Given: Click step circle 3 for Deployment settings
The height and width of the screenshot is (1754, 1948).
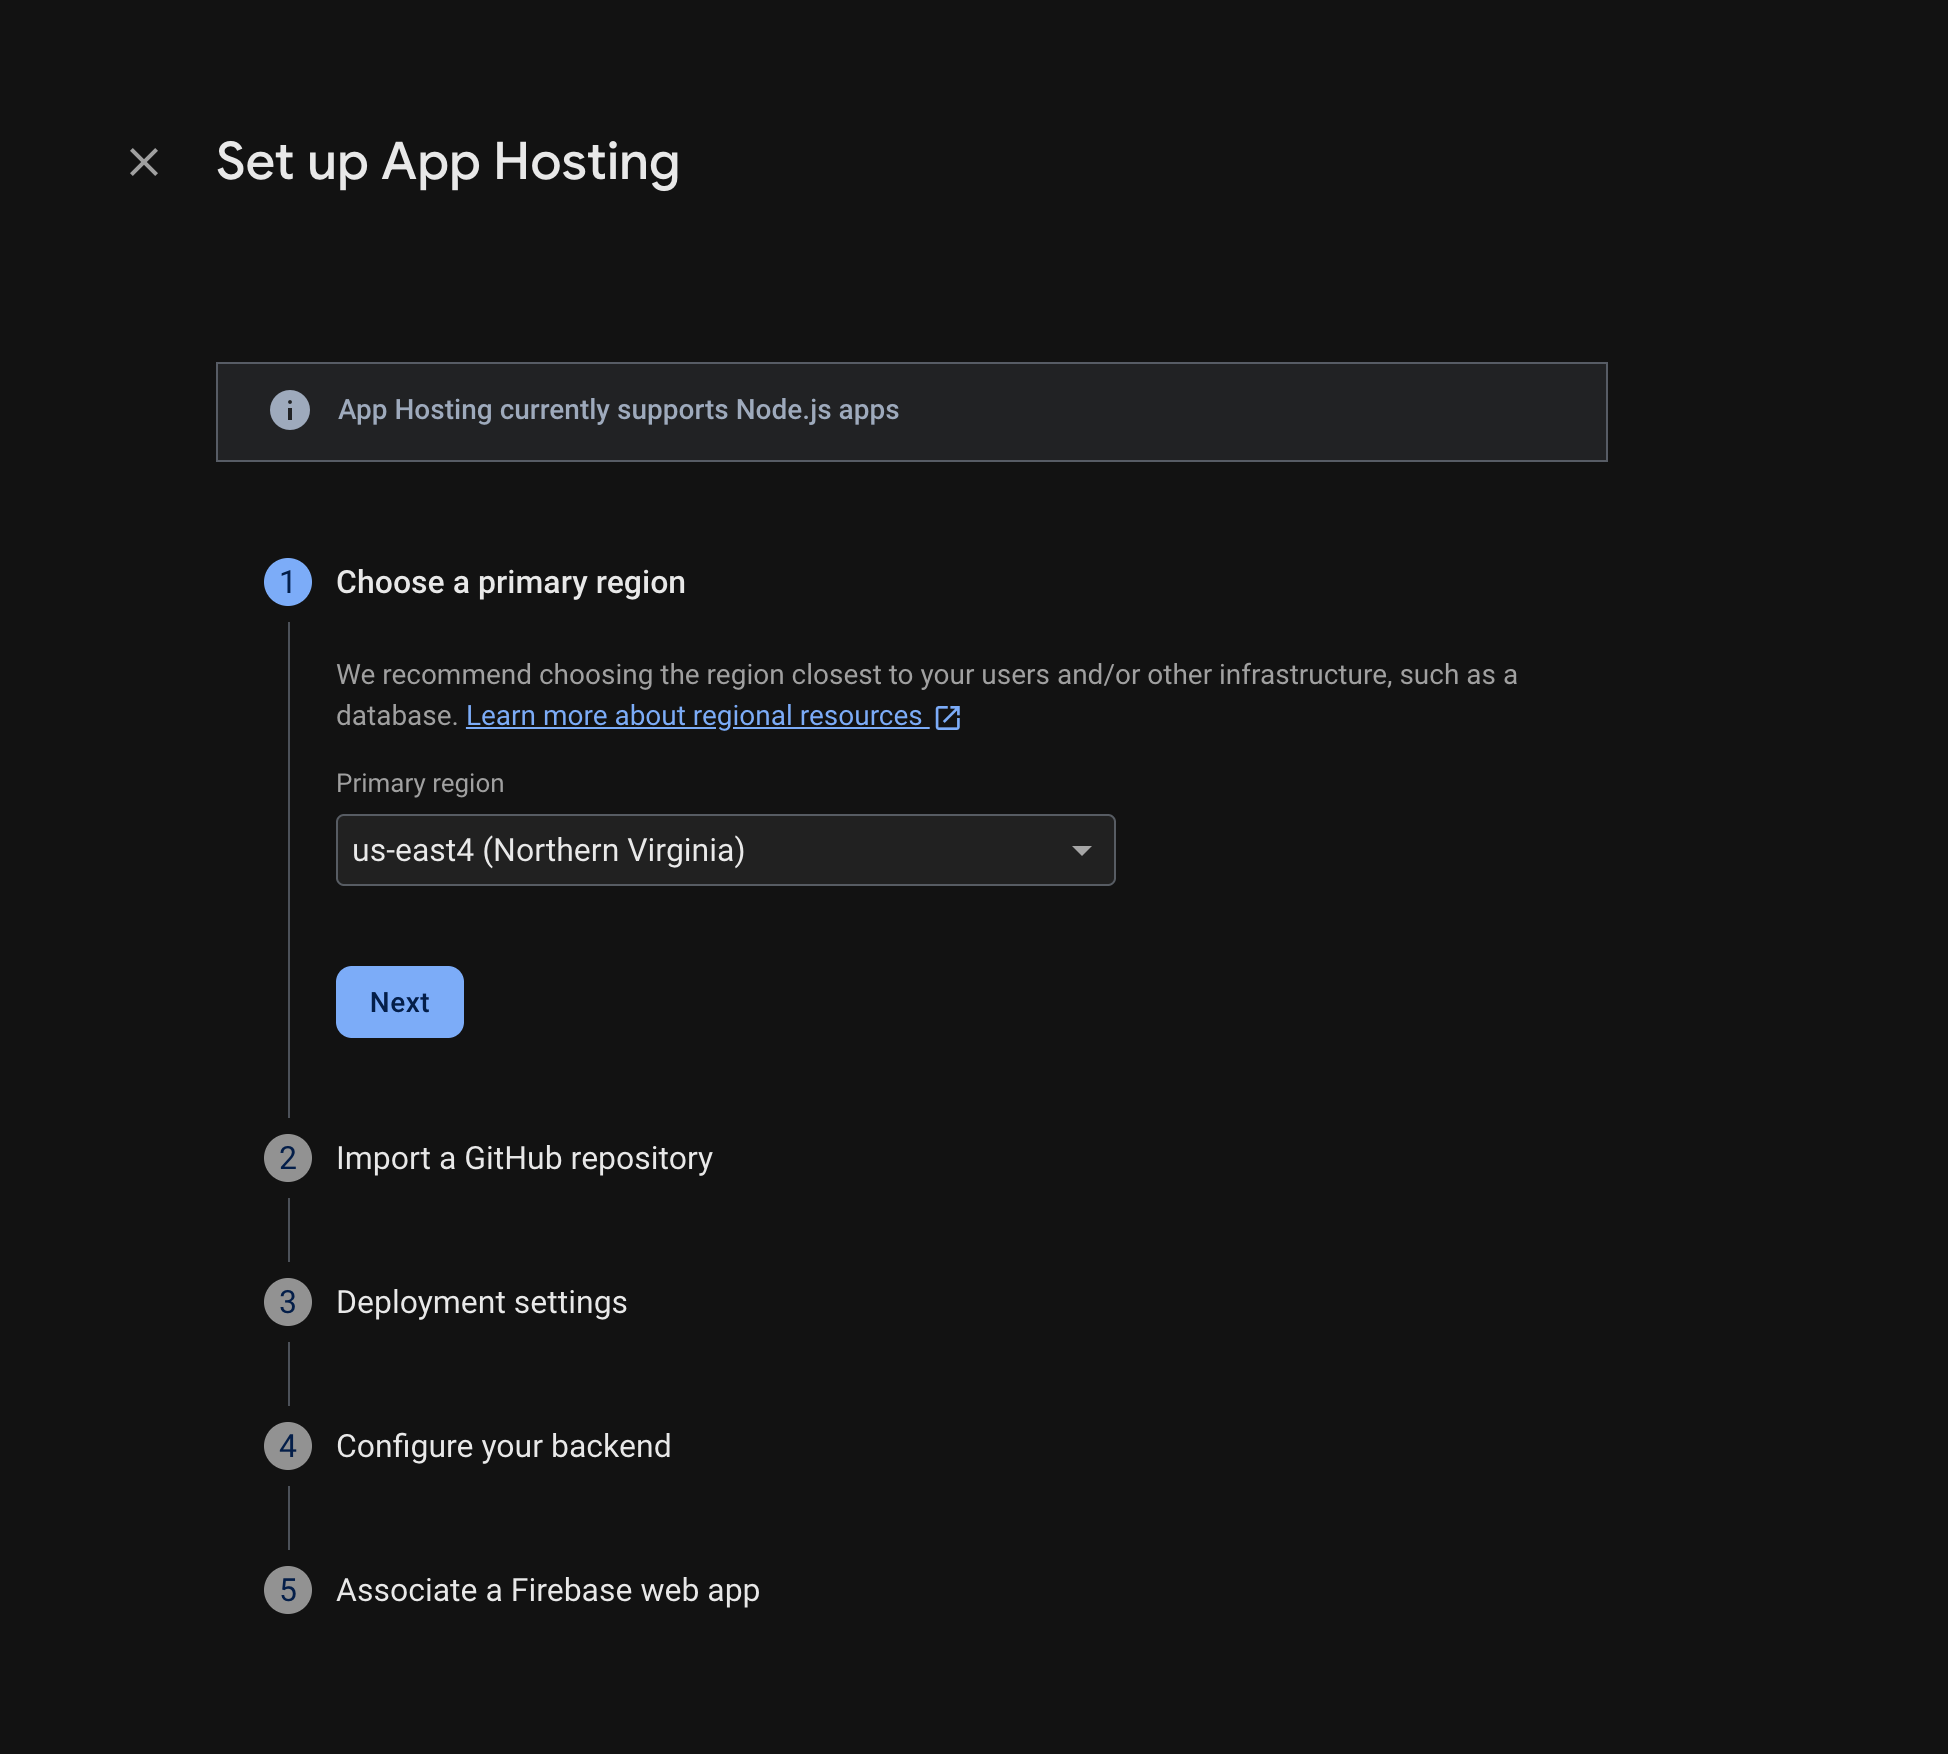Looking at the screenshot, I should 289,1301.
